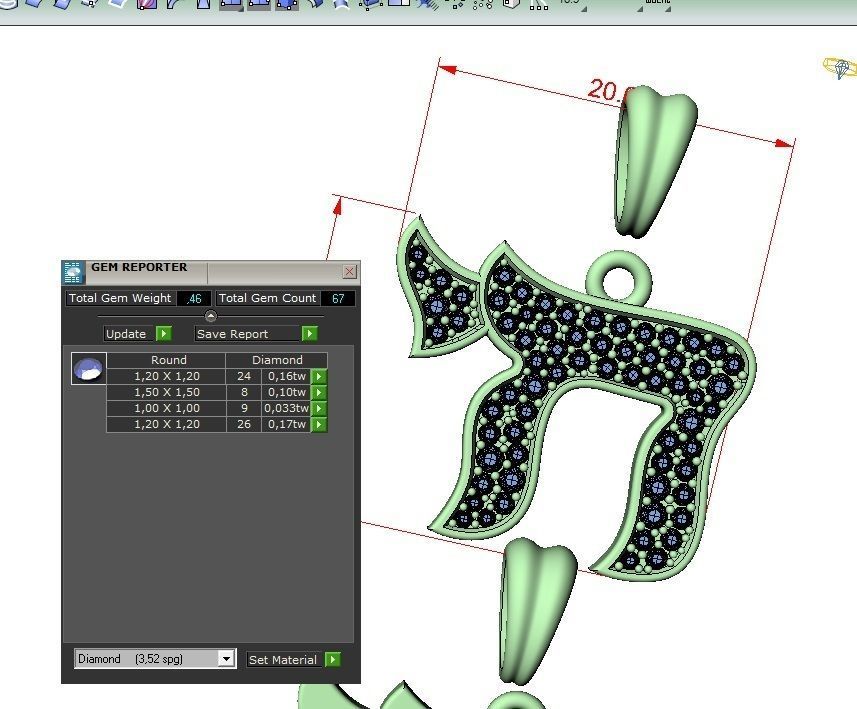Click the 0,10tw weight cell
The image size is (857, 709).
click(286, 392)
